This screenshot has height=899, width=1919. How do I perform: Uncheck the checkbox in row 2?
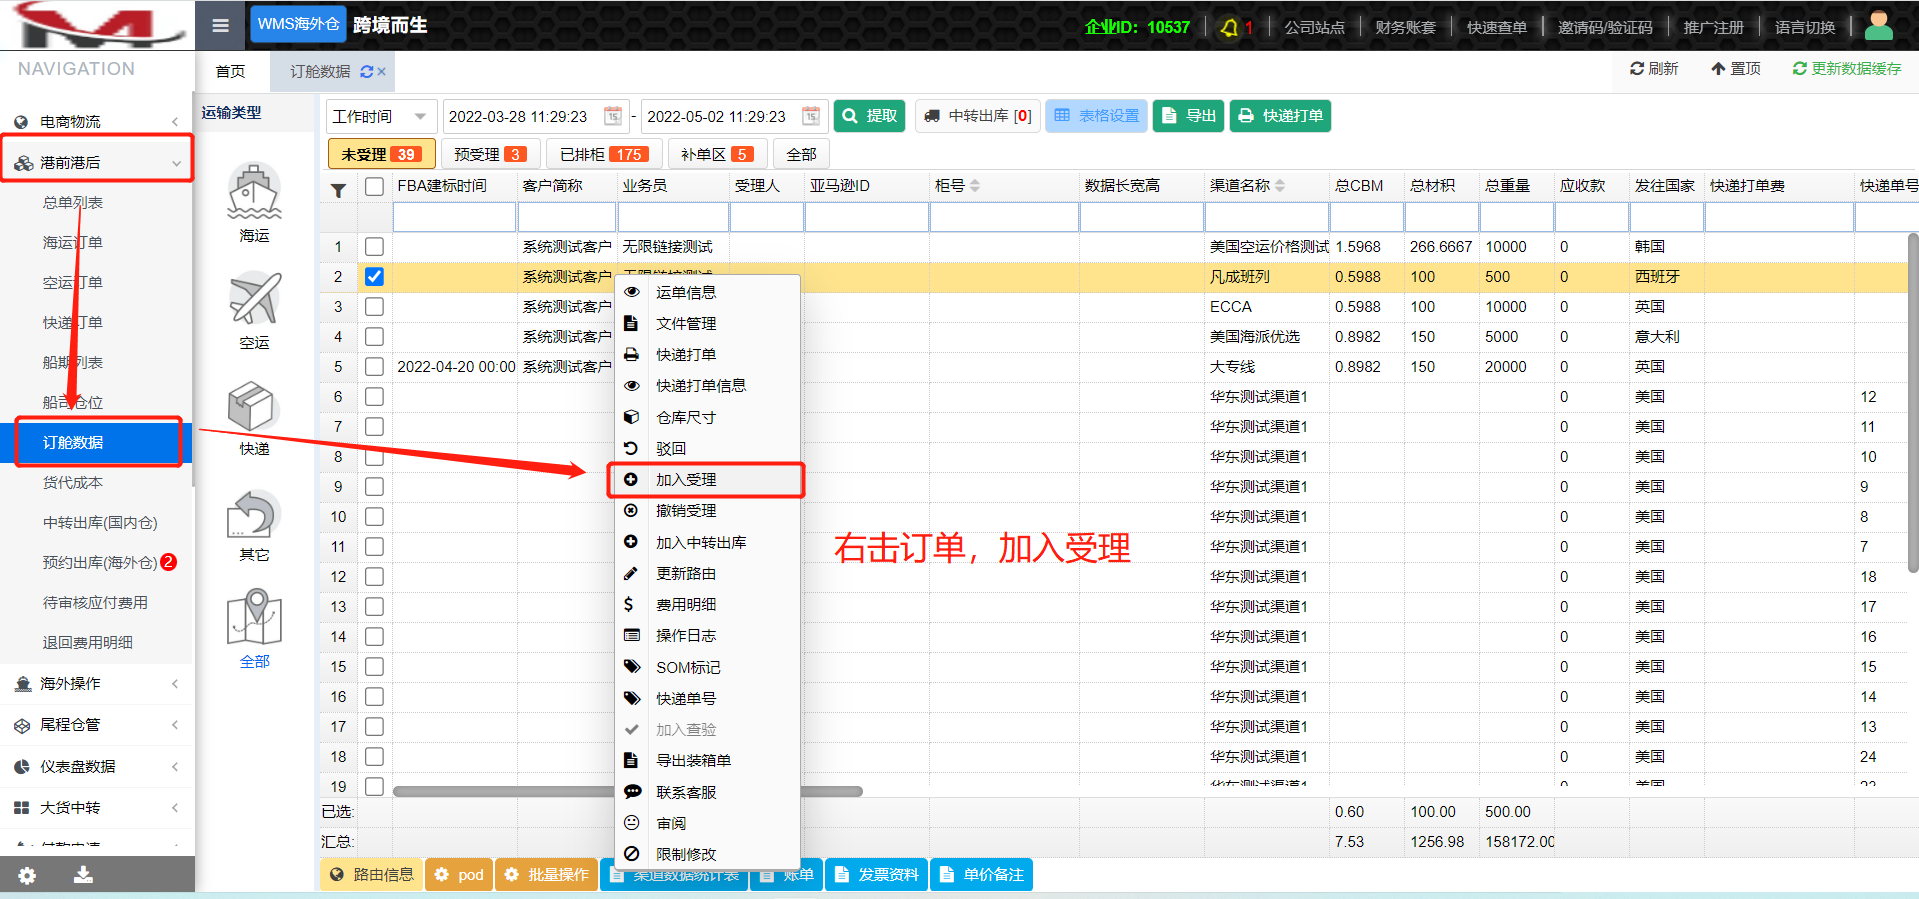374,277
